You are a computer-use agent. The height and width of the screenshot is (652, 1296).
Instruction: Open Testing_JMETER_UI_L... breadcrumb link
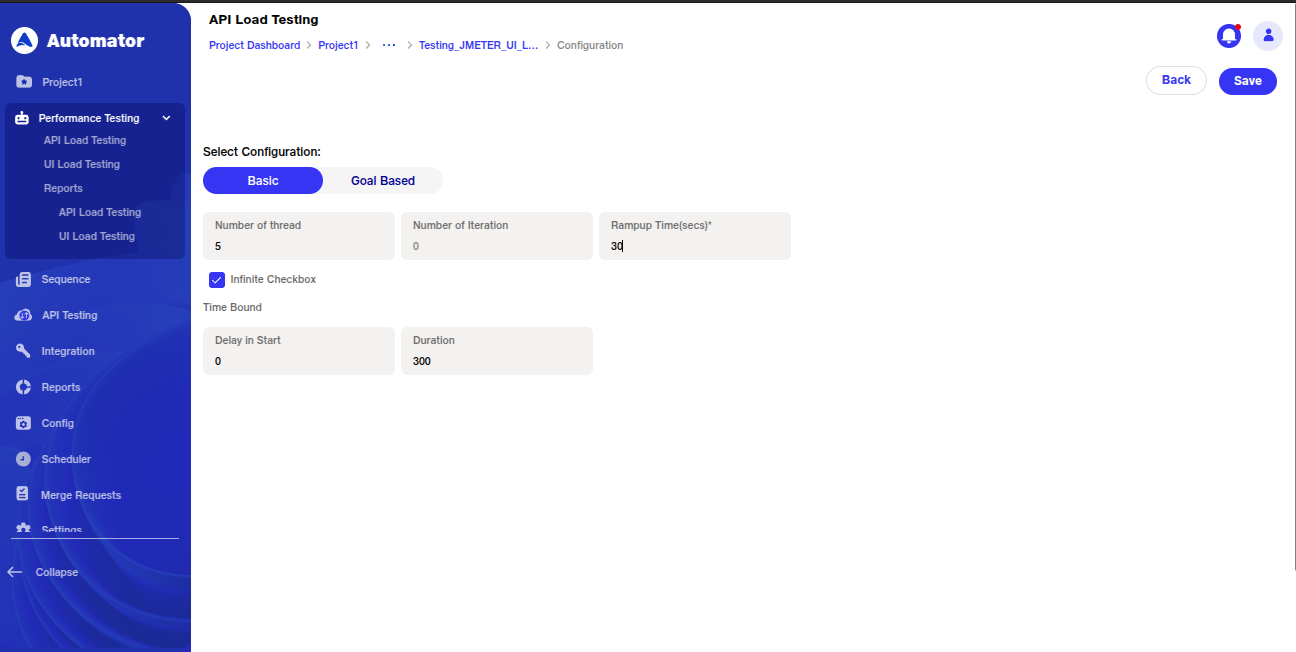pos(478,45)
